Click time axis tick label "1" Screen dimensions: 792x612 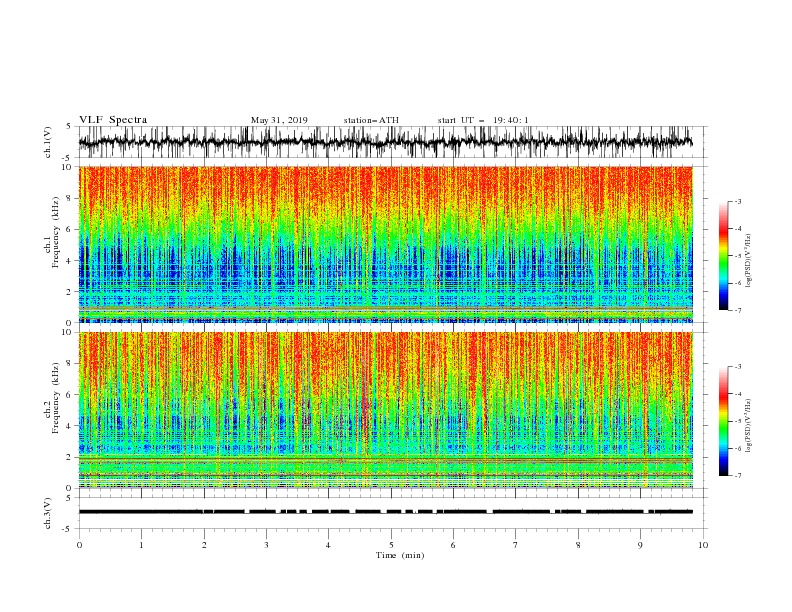point(141,545)
